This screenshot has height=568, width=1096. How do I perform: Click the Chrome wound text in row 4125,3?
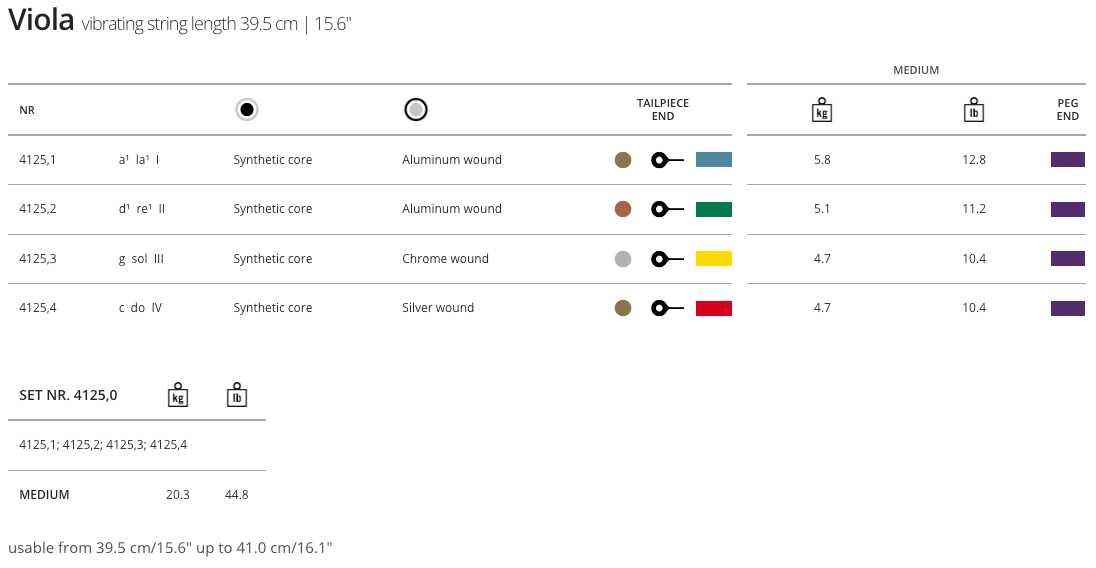click(445, 259)
